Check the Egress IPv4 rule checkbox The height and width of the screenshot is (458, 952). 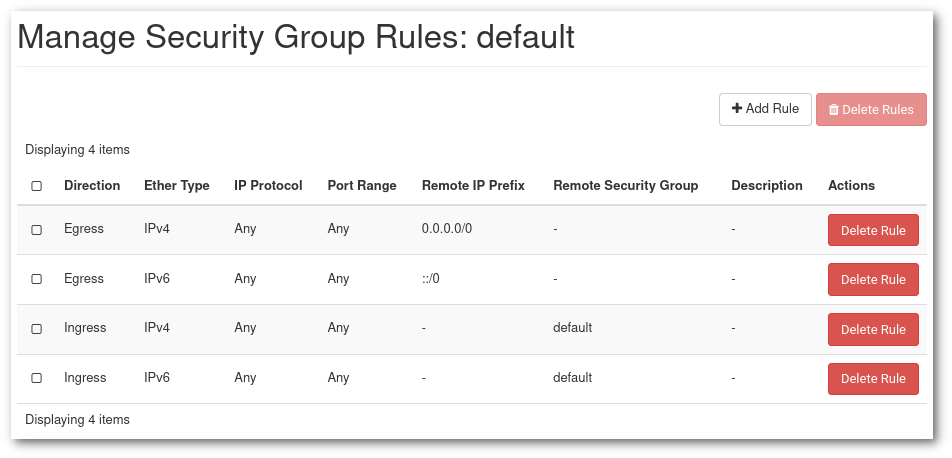pos(37,229)
